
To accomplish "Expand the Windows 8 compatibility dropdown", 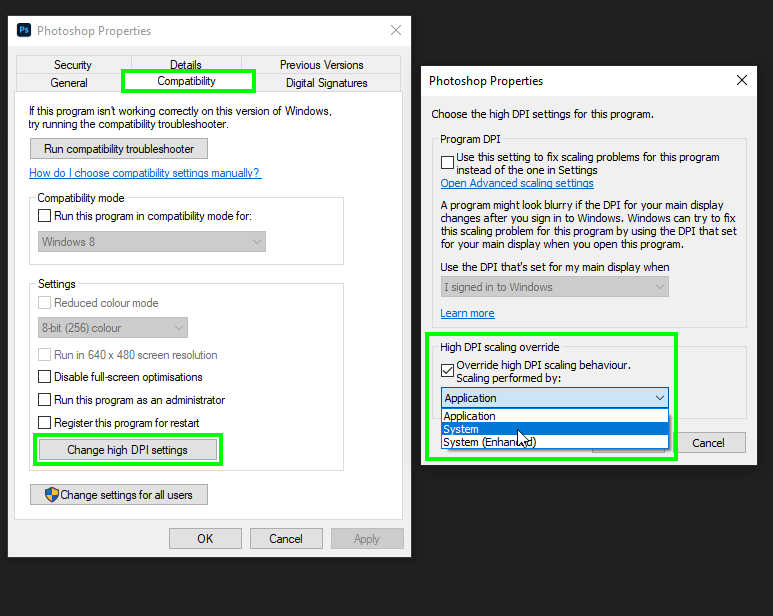I will point(152,242).
